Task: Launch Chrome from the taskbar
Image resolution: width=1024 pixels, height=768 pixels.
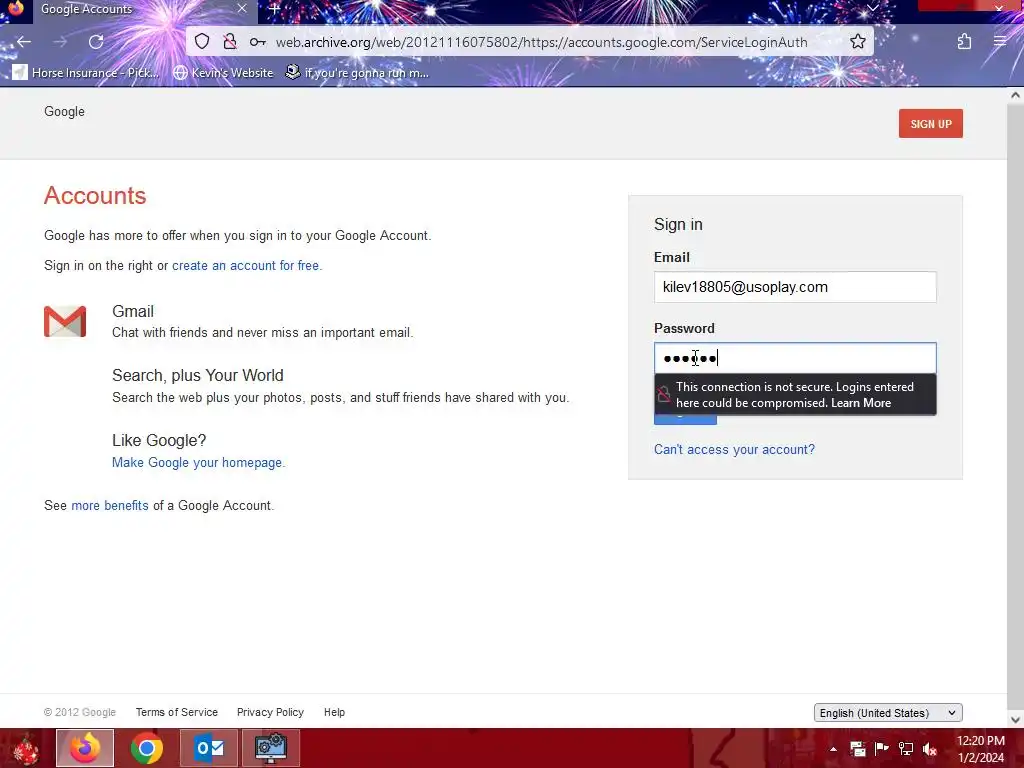Action: click(x=147, y=748)
